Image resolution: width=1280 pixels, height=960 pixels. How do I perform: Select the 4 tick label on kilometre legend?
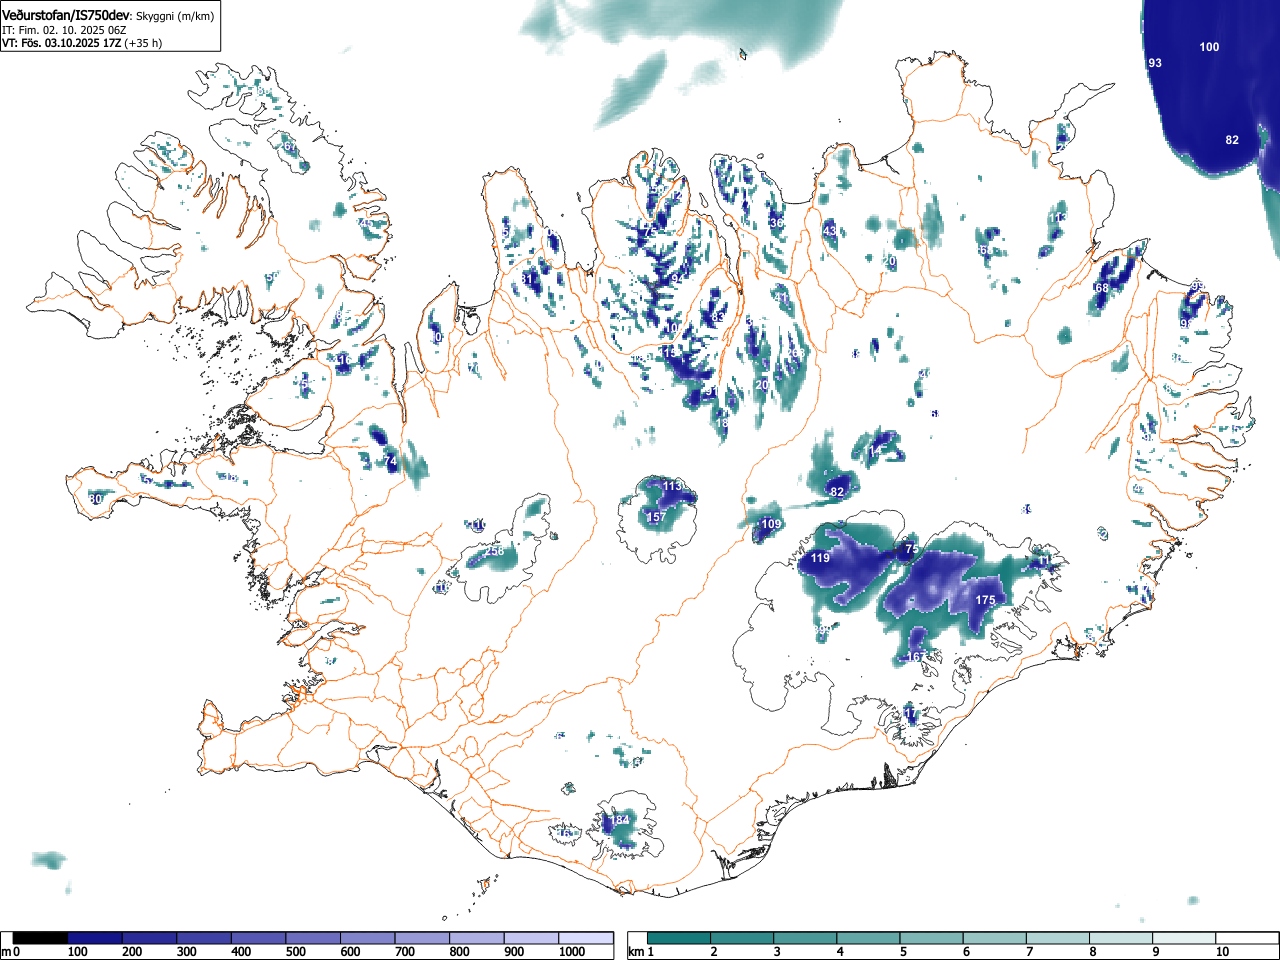pos(839,952)
